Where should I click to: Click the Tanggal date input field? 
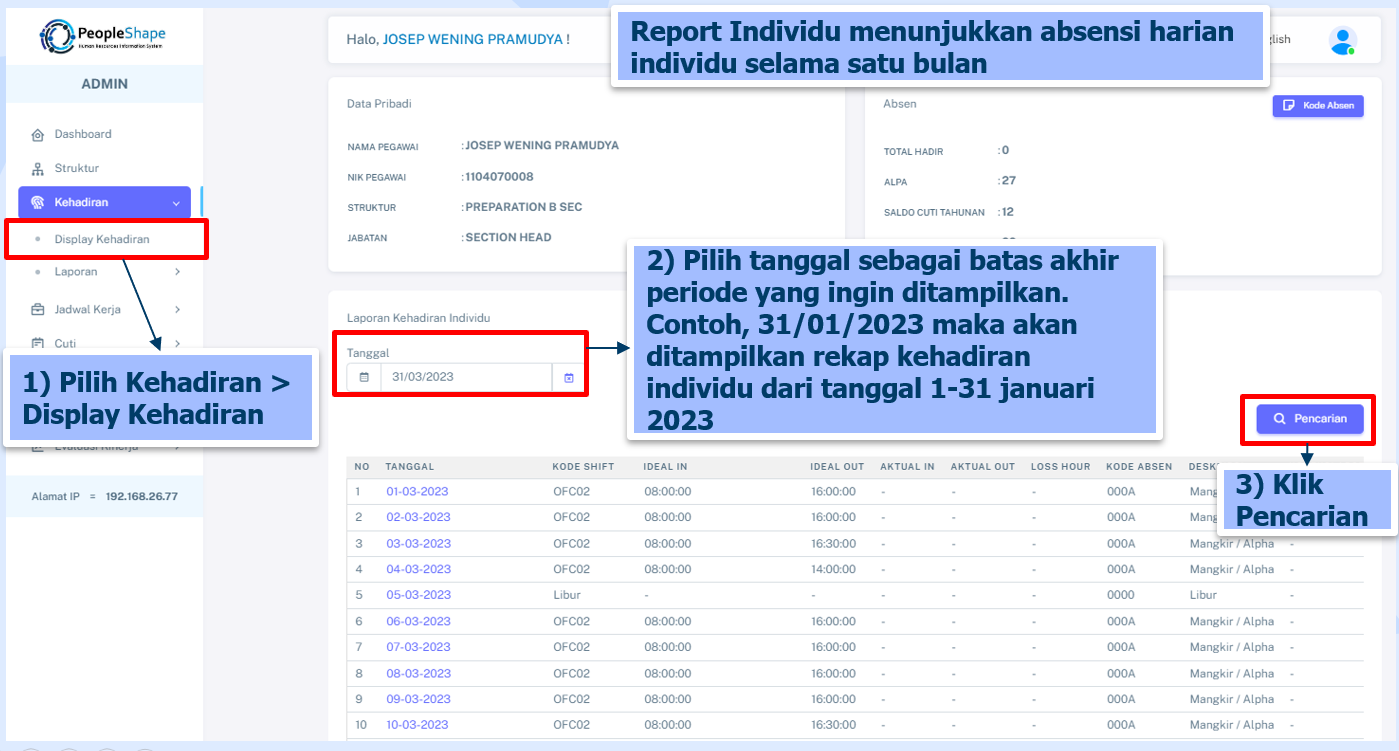(x=465, y=377)
